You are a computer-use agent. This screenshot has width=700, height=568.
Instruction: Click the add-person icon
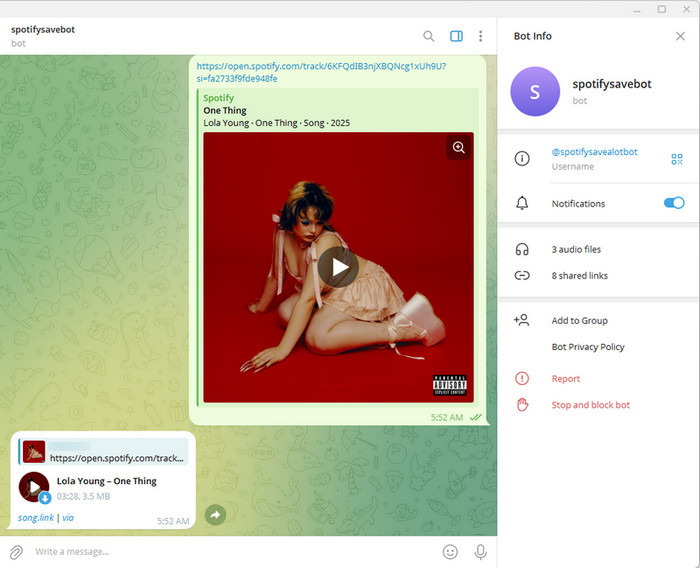click(x=521, y=320)
